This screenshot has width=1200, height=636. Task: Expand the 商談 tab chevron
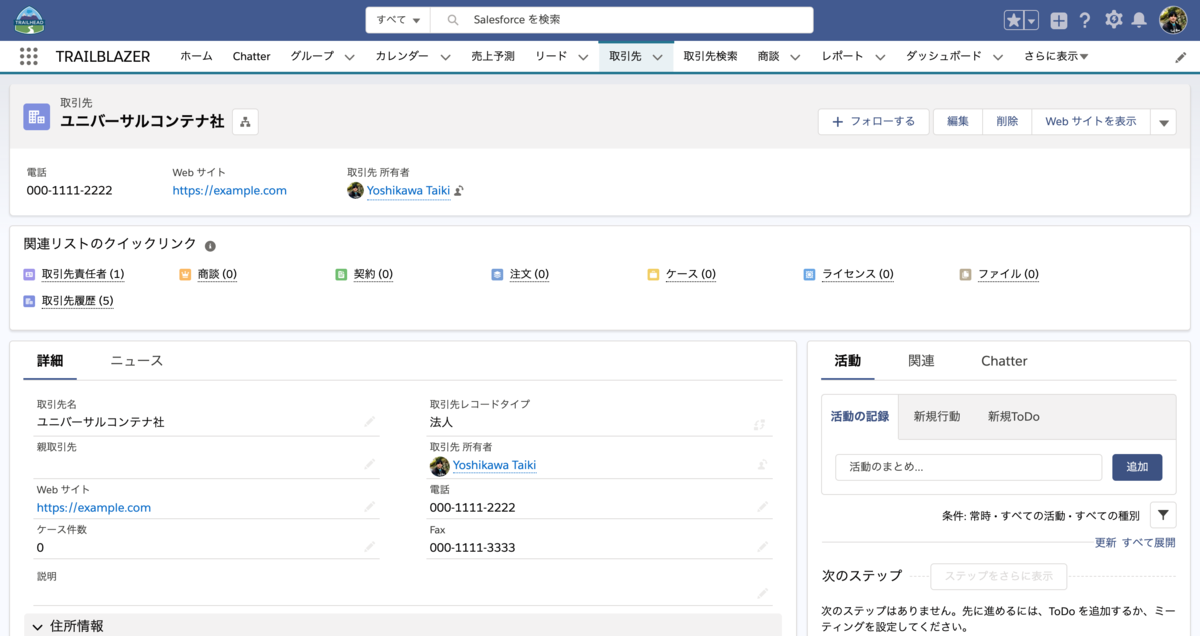[795, 57]
